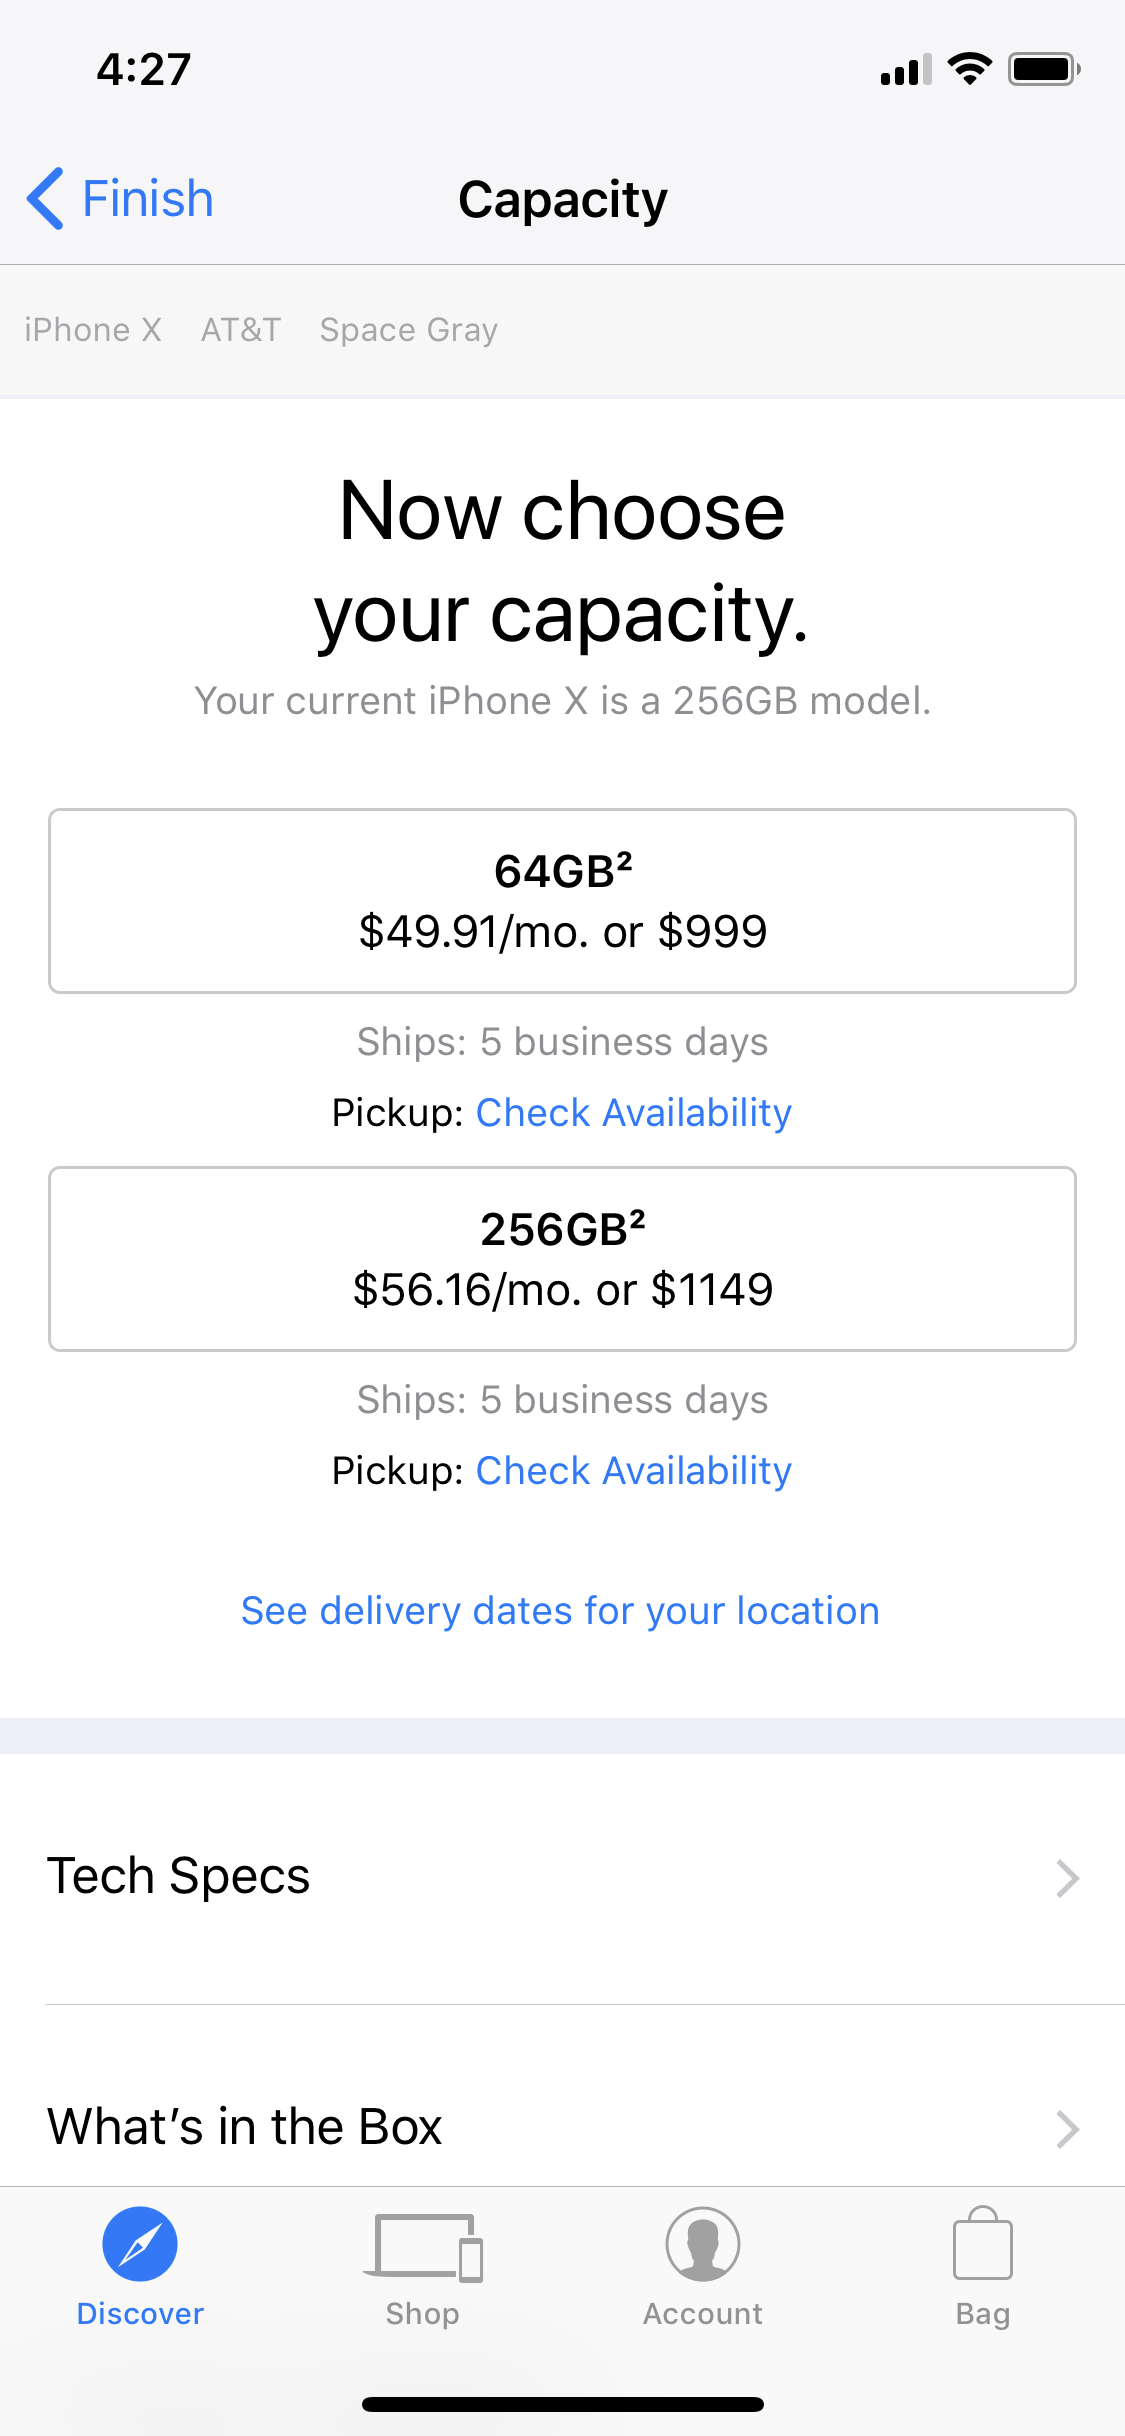Check pickup availability for the 64GB model

click(634, 1113)
